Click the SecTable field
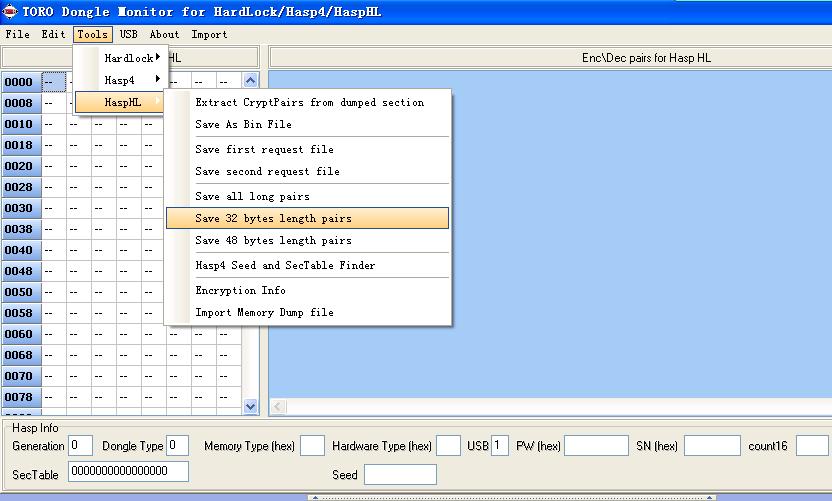 click(x=128, y=471)
